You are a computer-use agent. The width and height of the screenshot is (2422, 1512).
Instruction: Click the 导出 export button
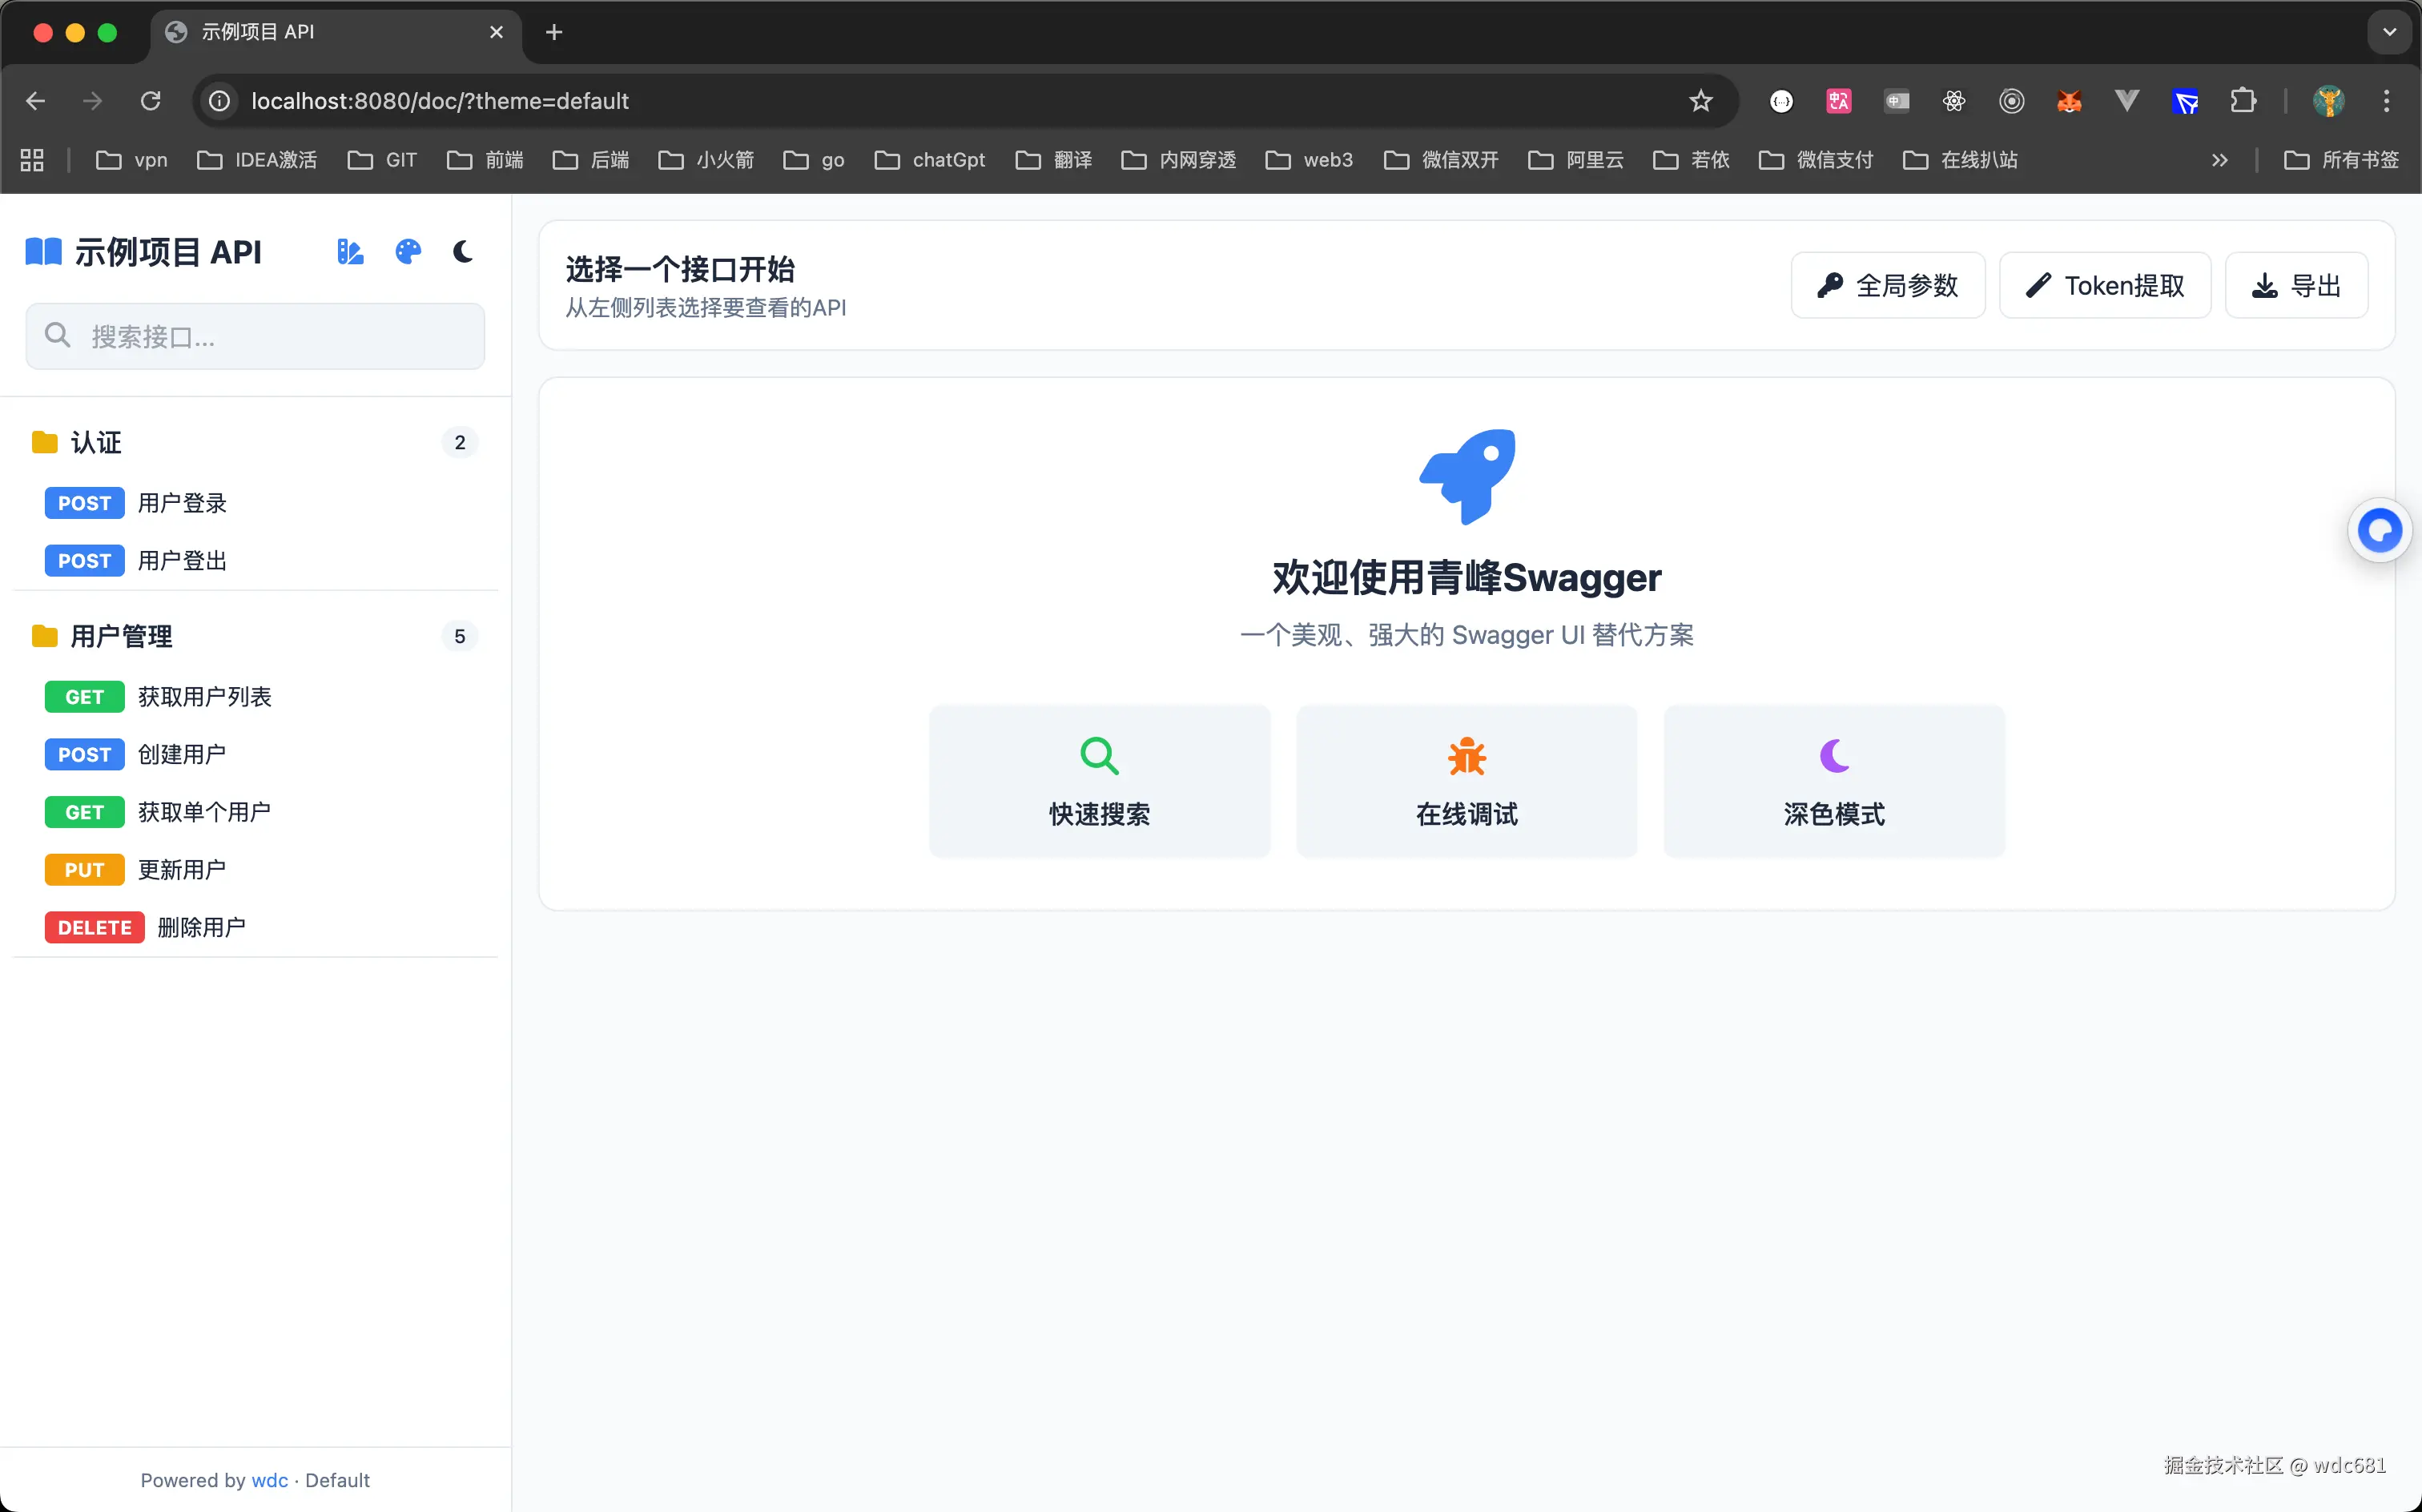pyautogui.click(x=2296, y=285)
